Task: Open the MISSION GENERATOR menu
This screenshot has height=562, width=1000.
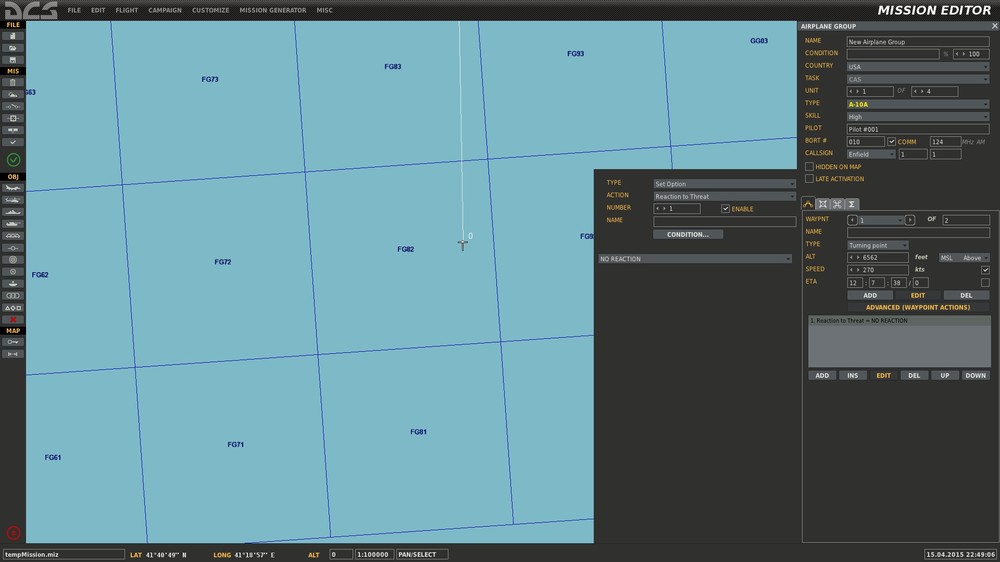Action: pos(273,10)
